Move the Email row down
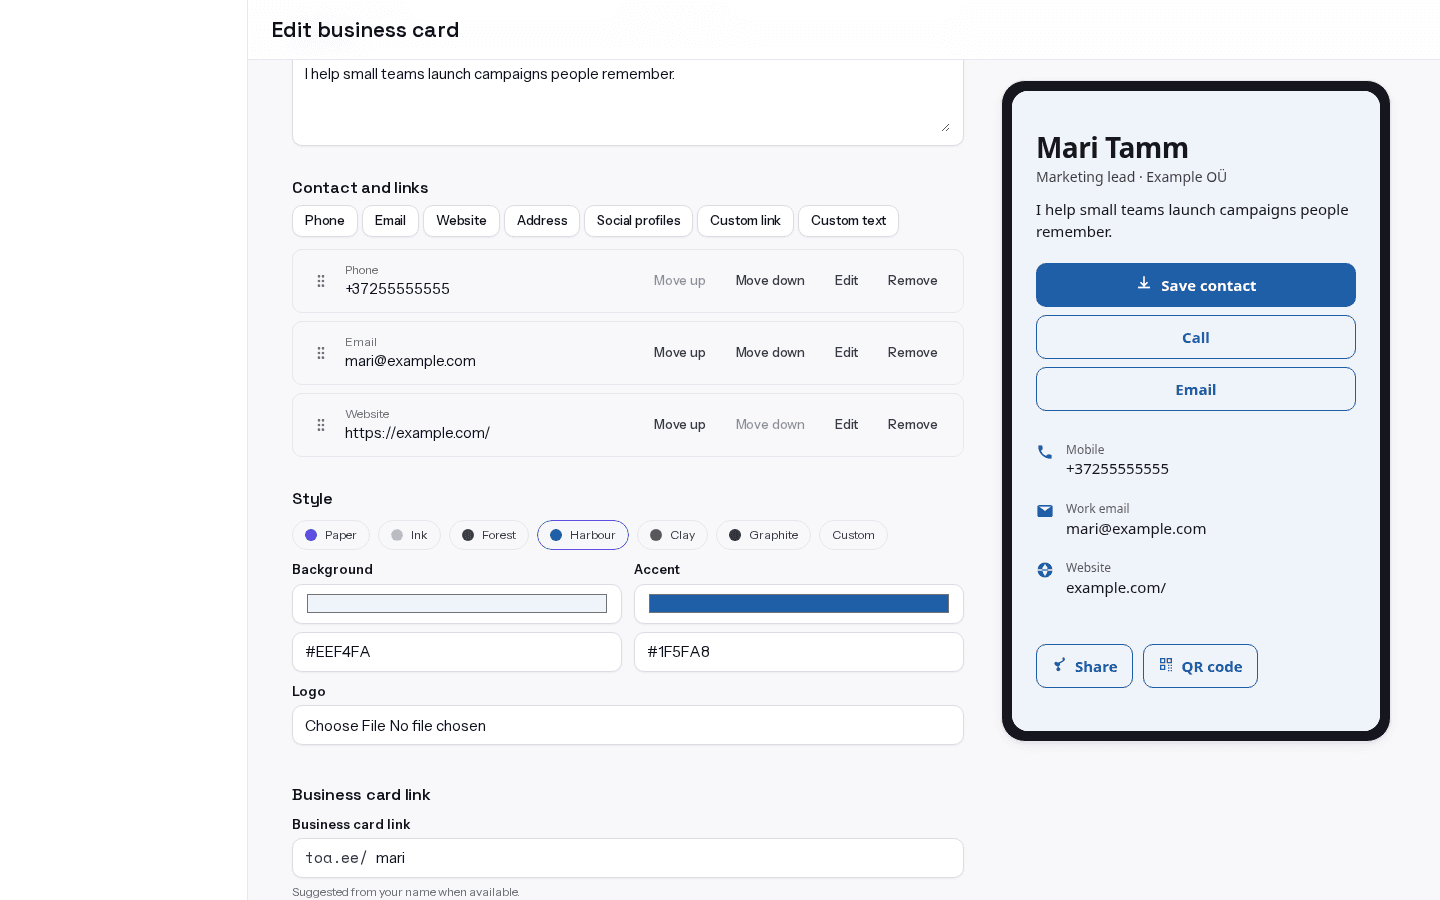1440x900 pixels. 770,353
